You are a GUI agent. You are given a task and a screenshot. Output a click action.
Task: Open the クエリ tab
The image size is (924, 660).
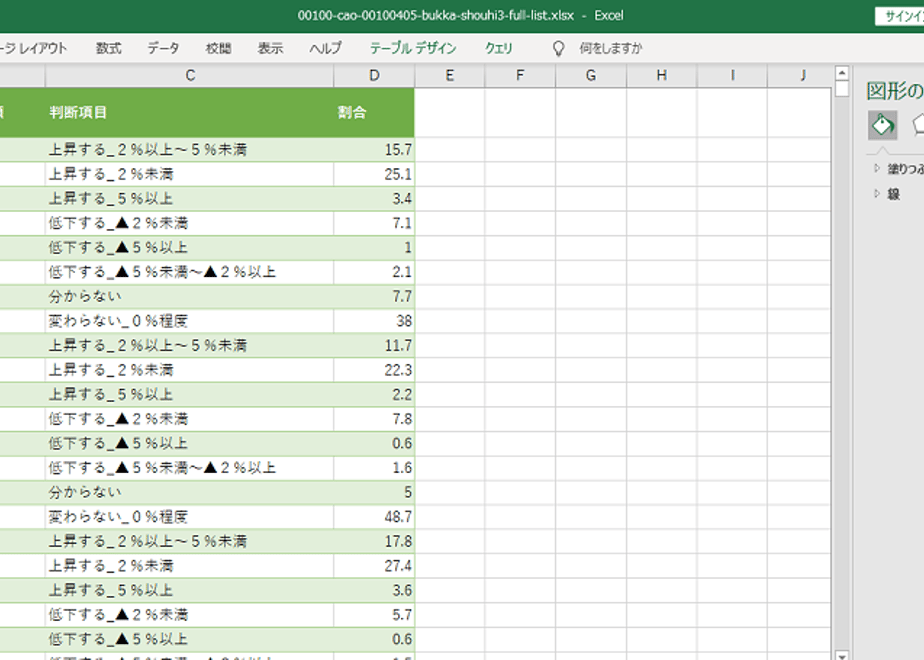click(499, 48)
